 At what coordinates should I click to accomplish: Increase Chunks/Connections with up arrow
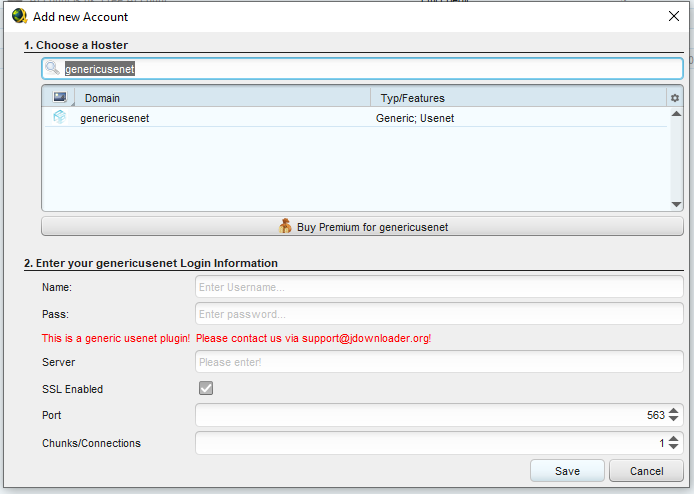674,438
